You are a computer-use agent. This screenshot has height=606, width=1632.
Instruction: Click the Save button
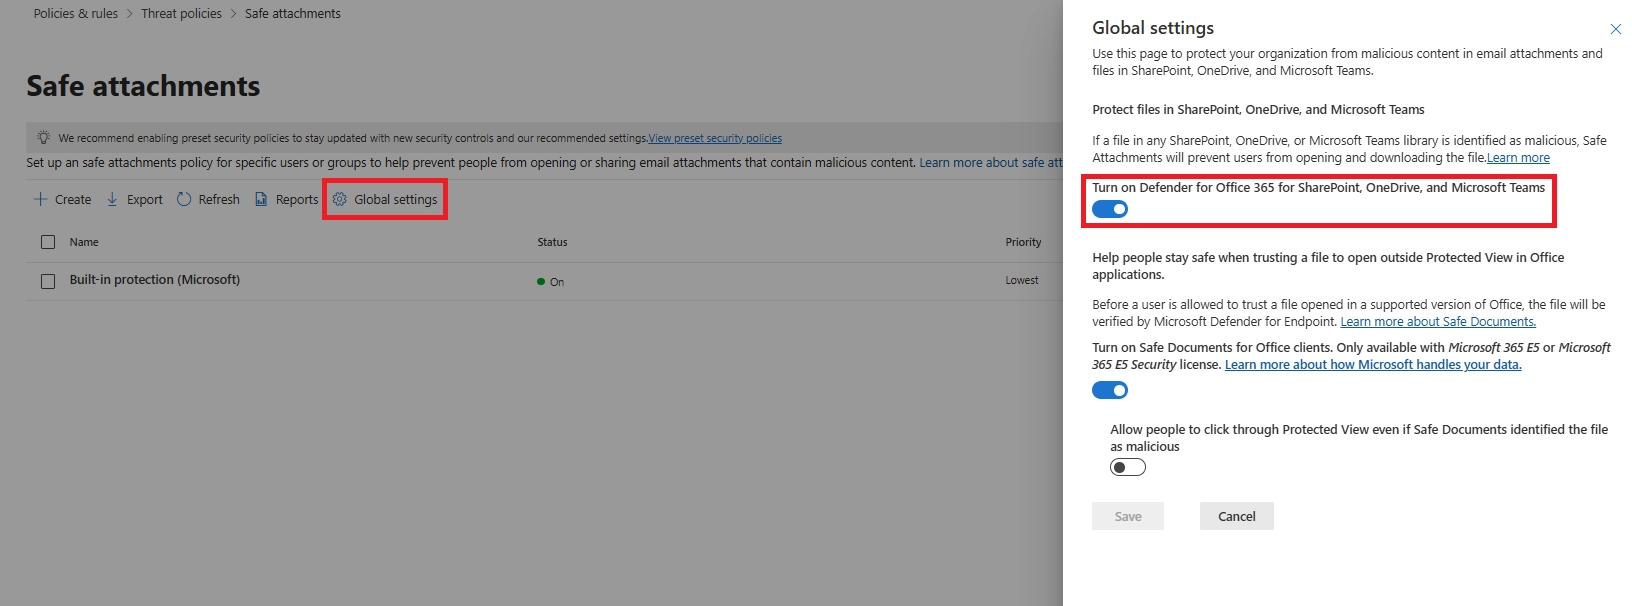click(1128, 516)
